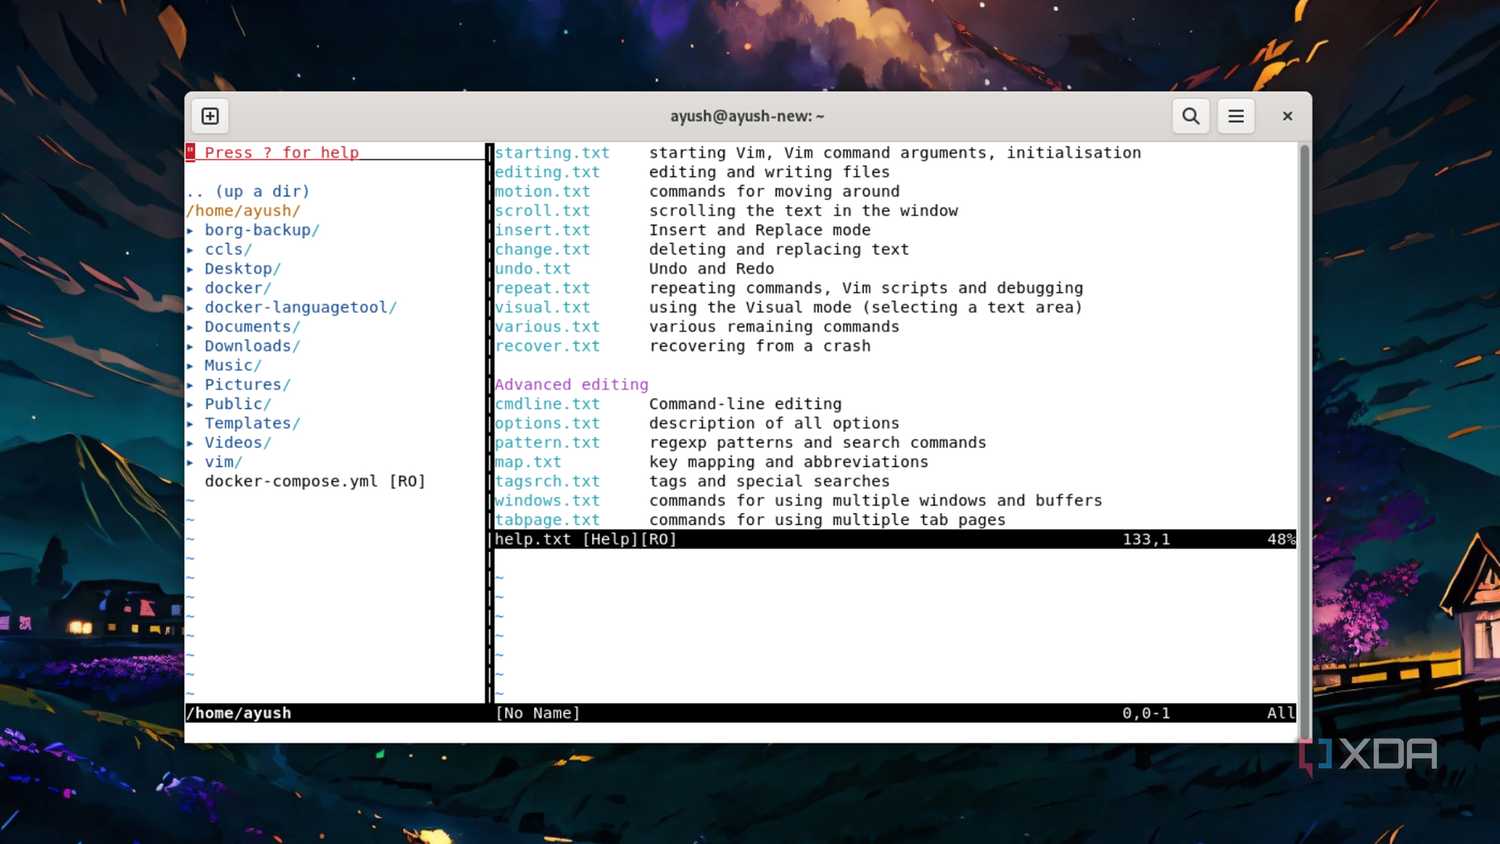Screen dimensions: 1500x844
Task: Expand the docker folder arrow
Action: click(190, 288)
